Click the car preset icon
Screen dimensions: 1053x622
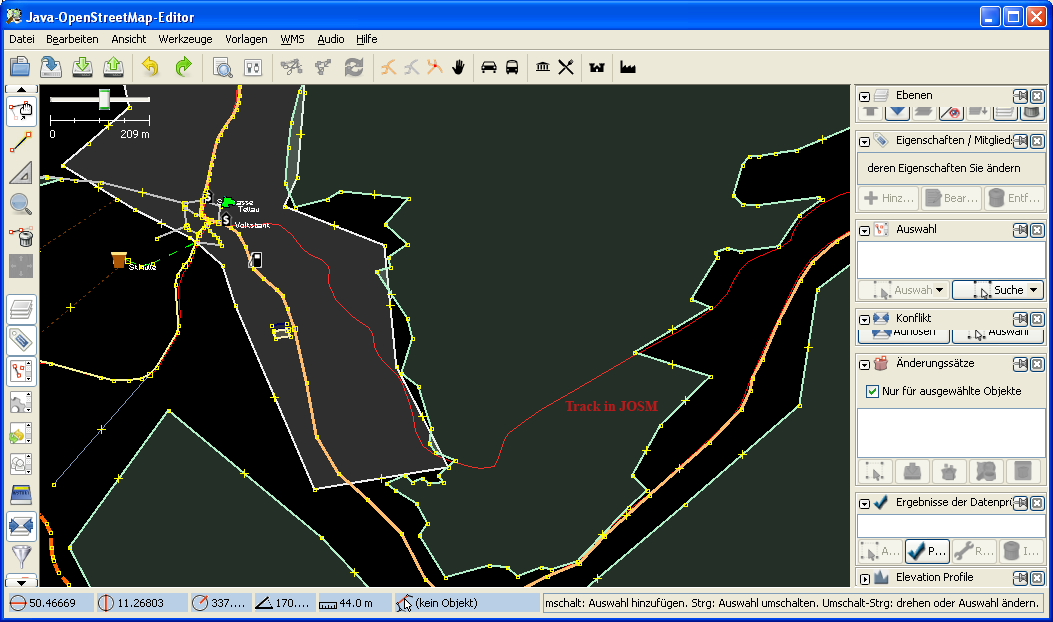[x=489, y=67]
